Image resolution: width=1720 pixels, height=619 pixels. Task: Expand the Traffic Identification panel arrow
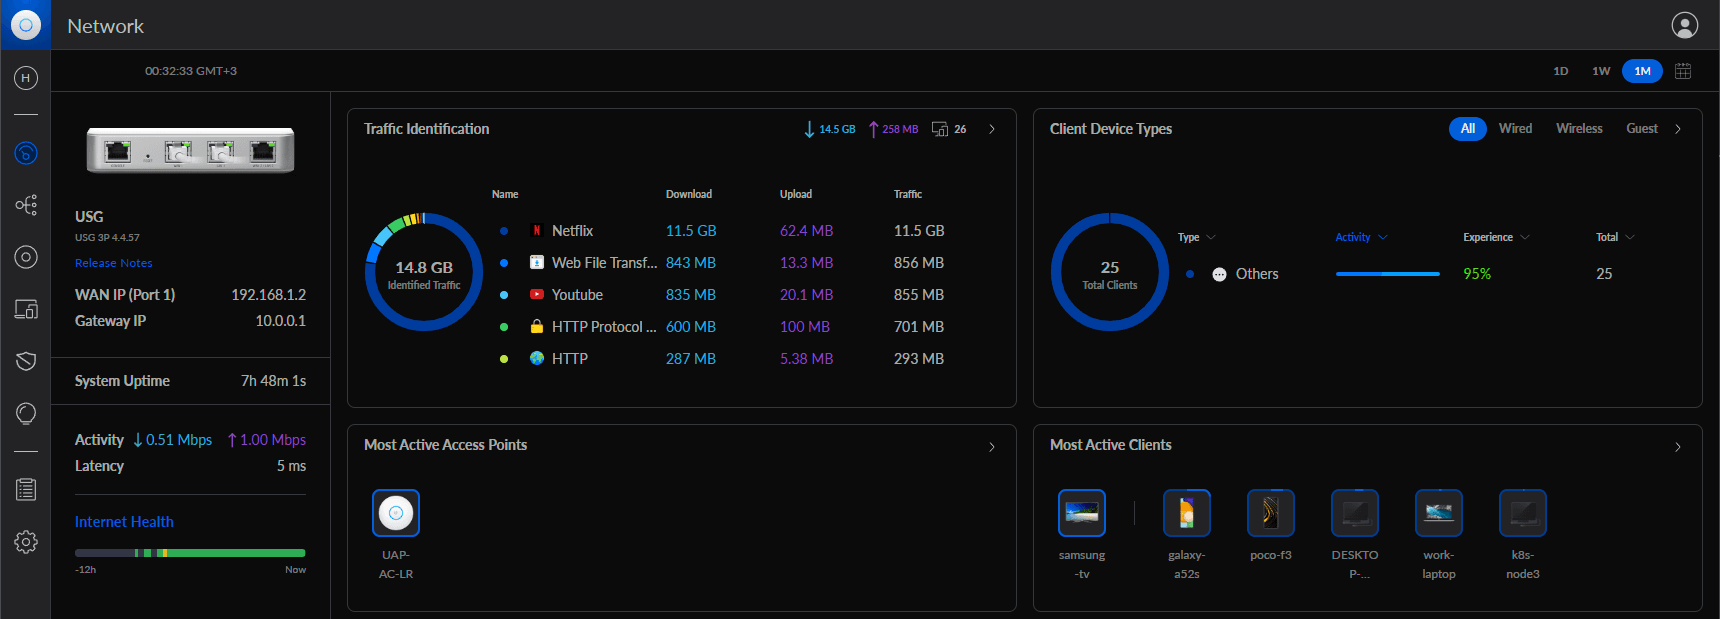coord(992,129)
